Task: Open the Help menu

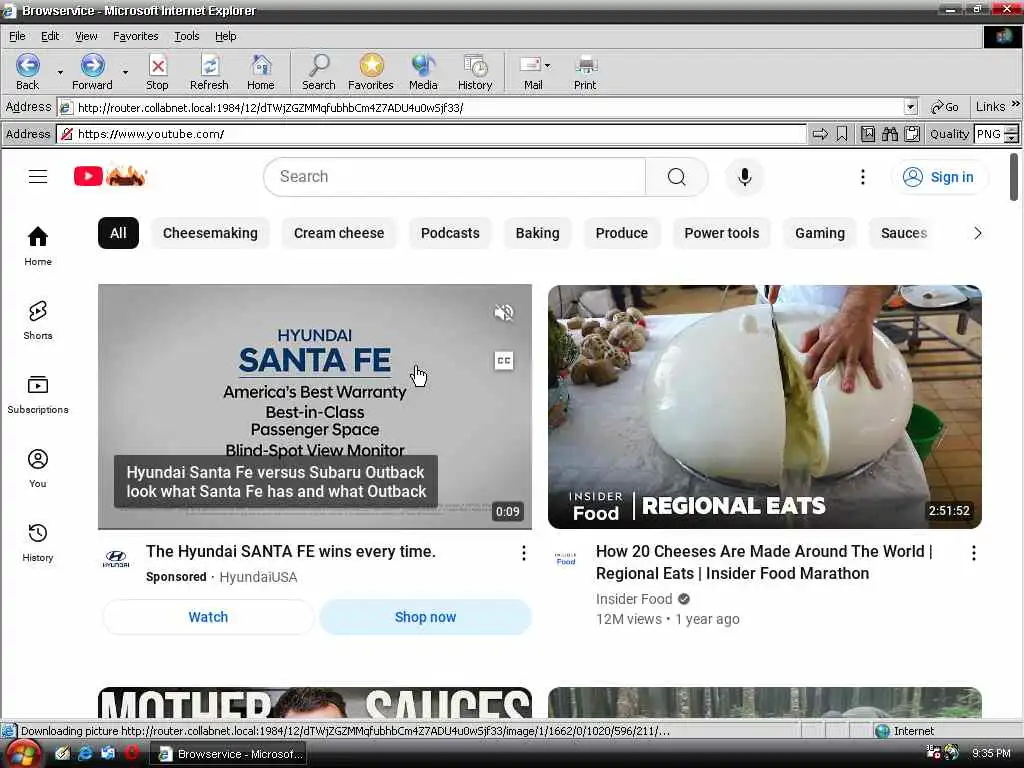Action: coord(225,36)
